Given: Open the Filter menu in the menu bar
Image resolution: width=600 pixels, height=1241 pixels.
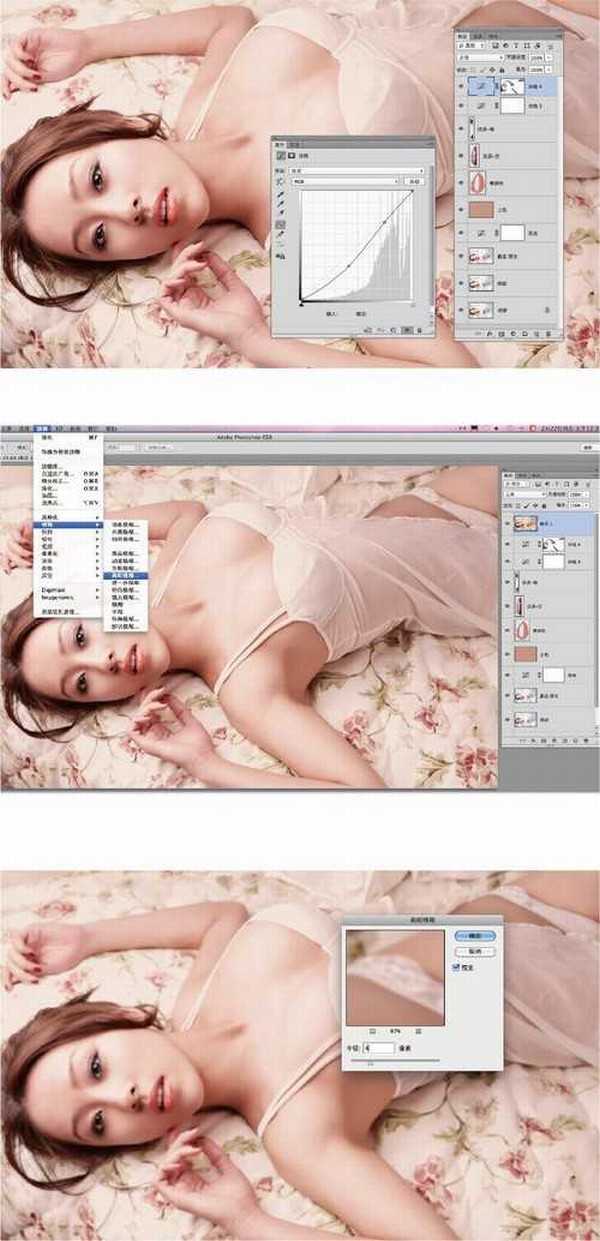Looking at the screenshot, I should tap(43, 428).
